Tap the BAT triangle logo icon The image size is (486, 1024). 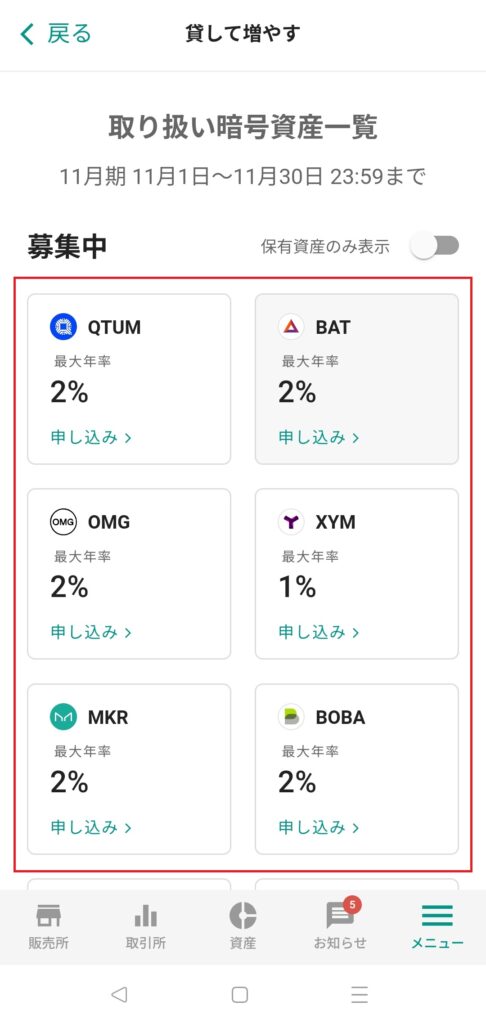coord(291,327)
